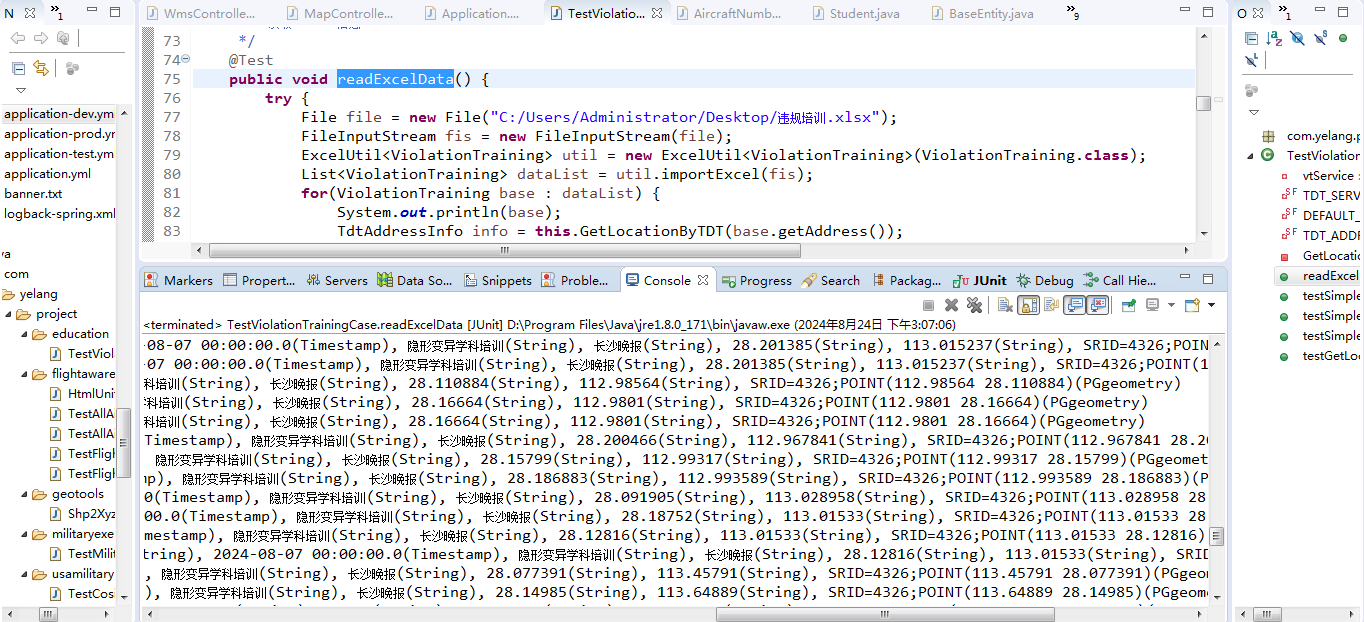Collapse All icon in Outline panel
Screen dimensions: 1364x622
click(1251, 38)
